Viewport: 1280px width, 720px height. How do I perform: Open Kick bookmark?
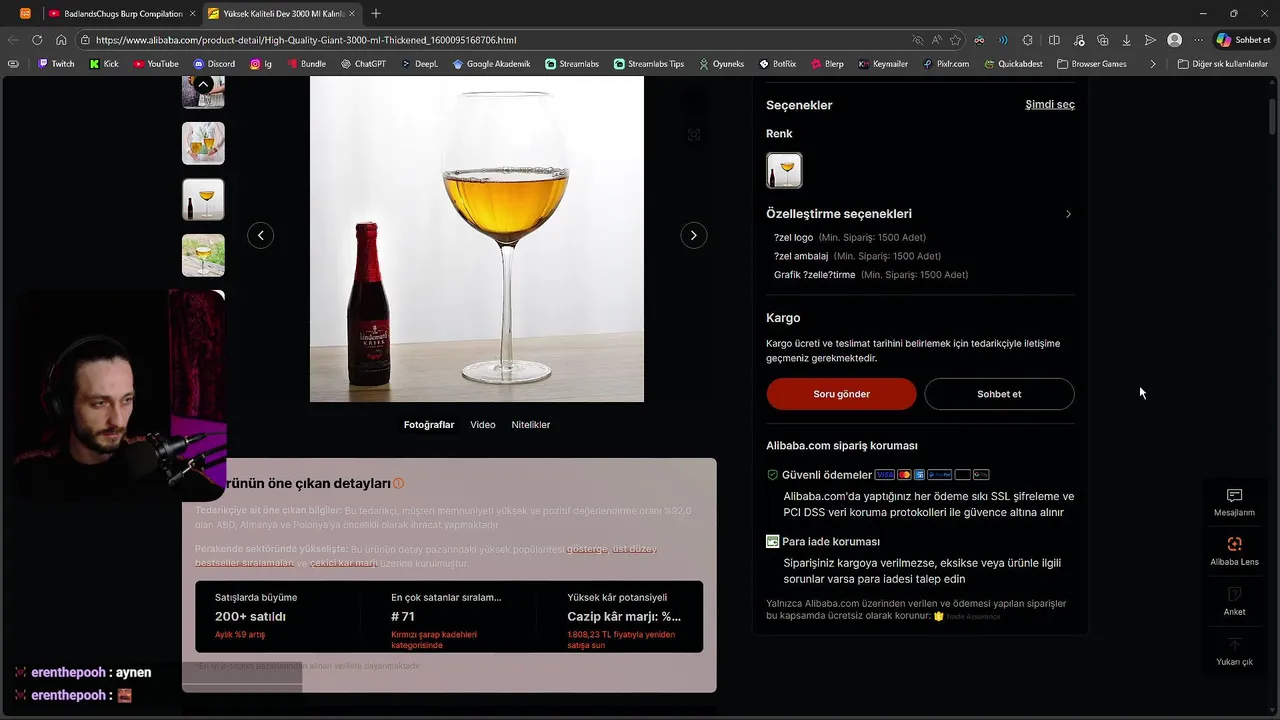coord(104,64)
